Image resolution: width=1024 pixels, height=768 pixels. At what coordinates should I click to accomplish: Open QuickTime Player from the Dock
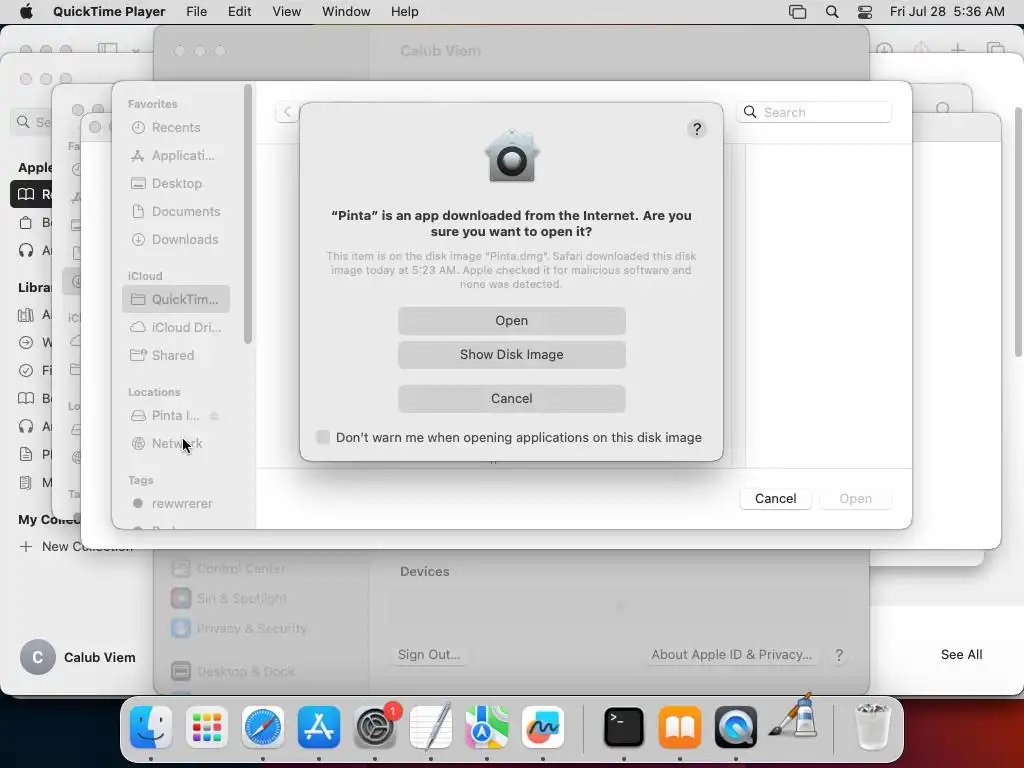(x=735, y=727)
